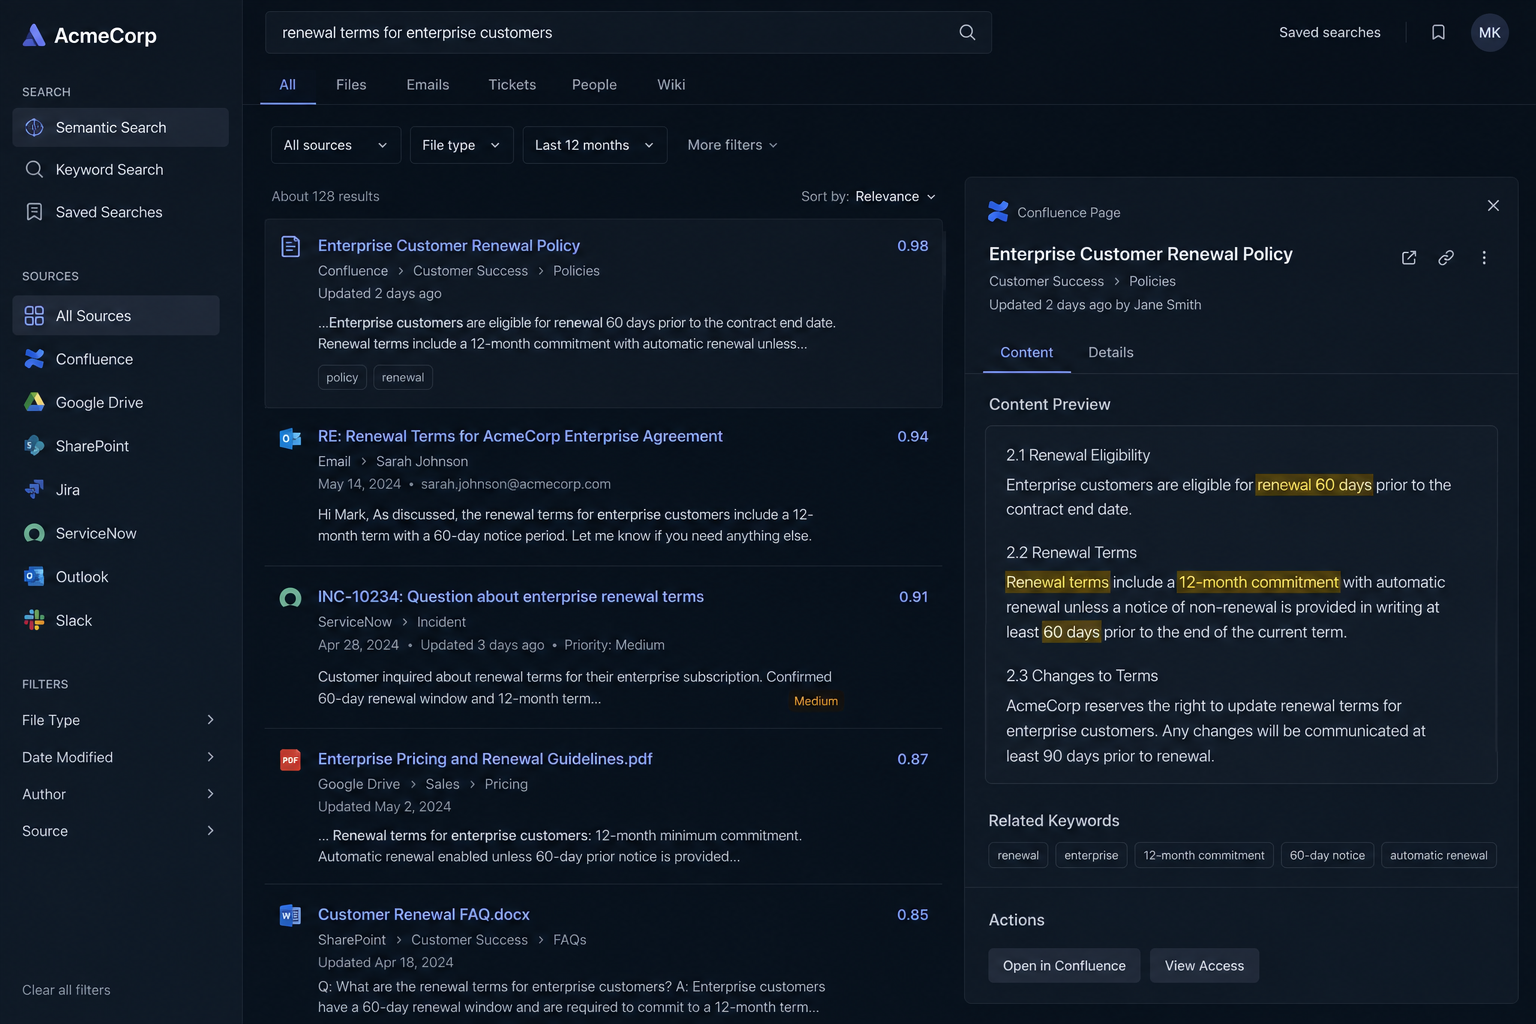
Task: Open Enterprise Pricing and Renewal Guidelines.pdf
Action: 485,759
